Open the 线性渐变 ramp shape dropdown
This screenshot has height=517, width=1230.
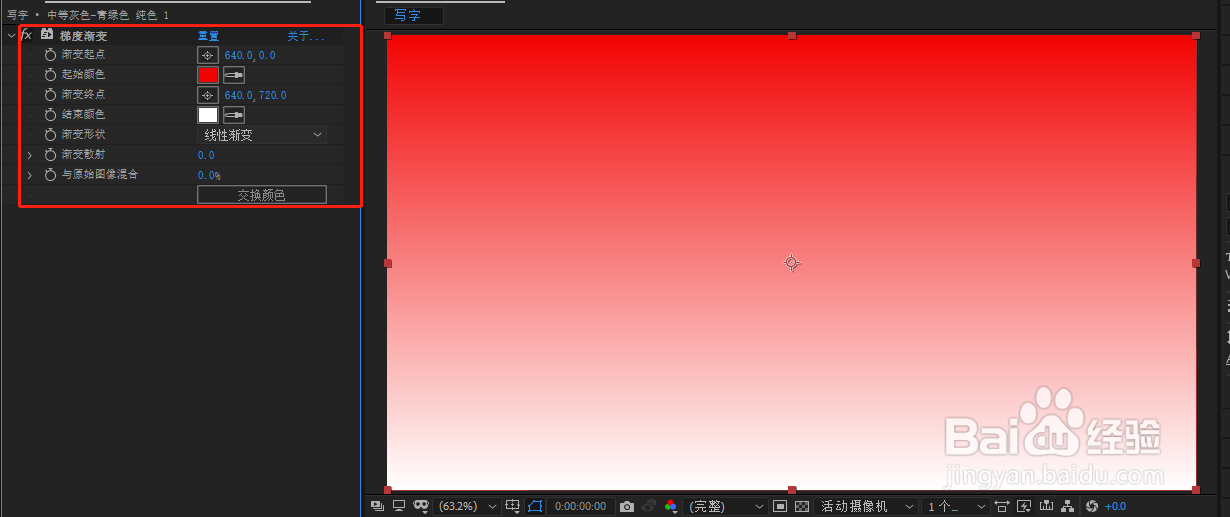click(262, 135)
